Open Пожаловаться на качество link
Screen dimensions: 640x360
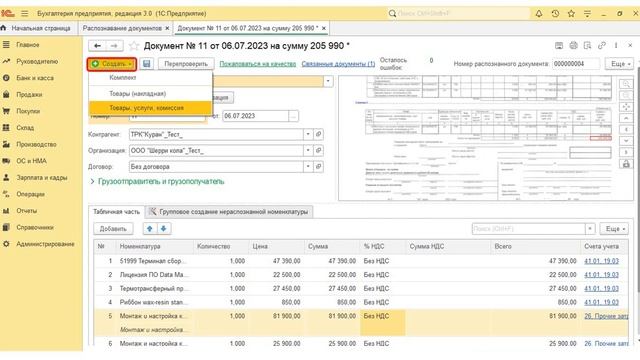coord(258,64)
